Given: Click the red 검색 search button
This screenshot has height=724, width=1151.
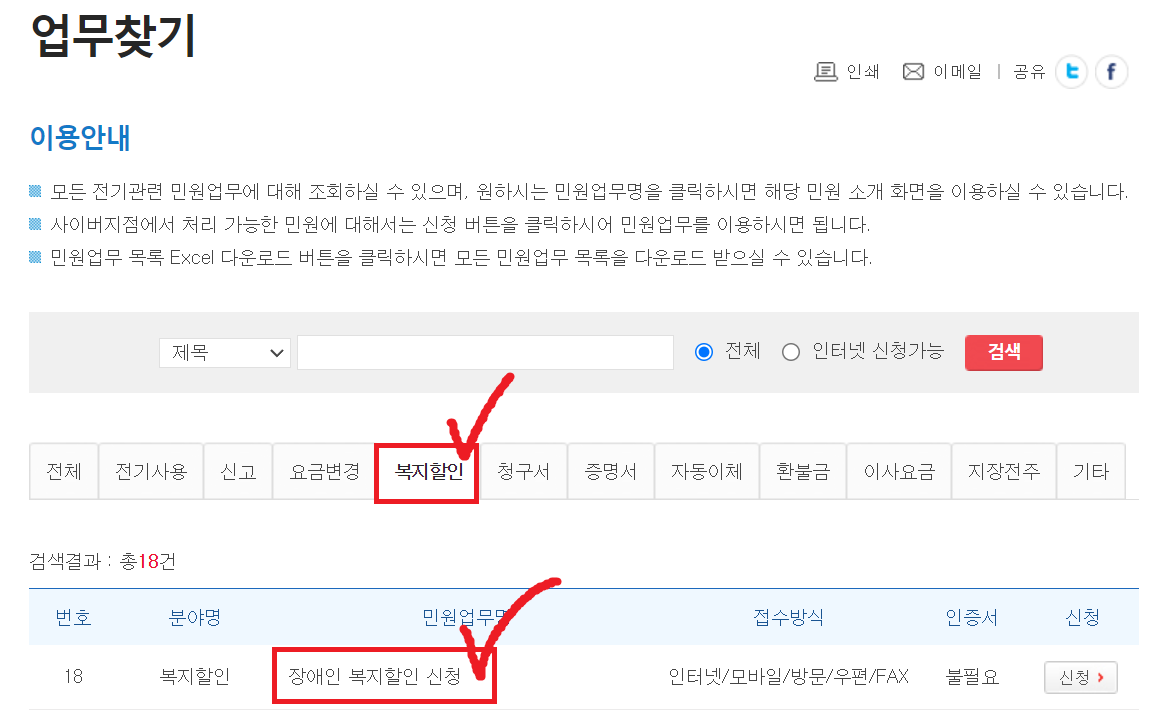Looking at the screenshot, I should tap(1003, 352).
